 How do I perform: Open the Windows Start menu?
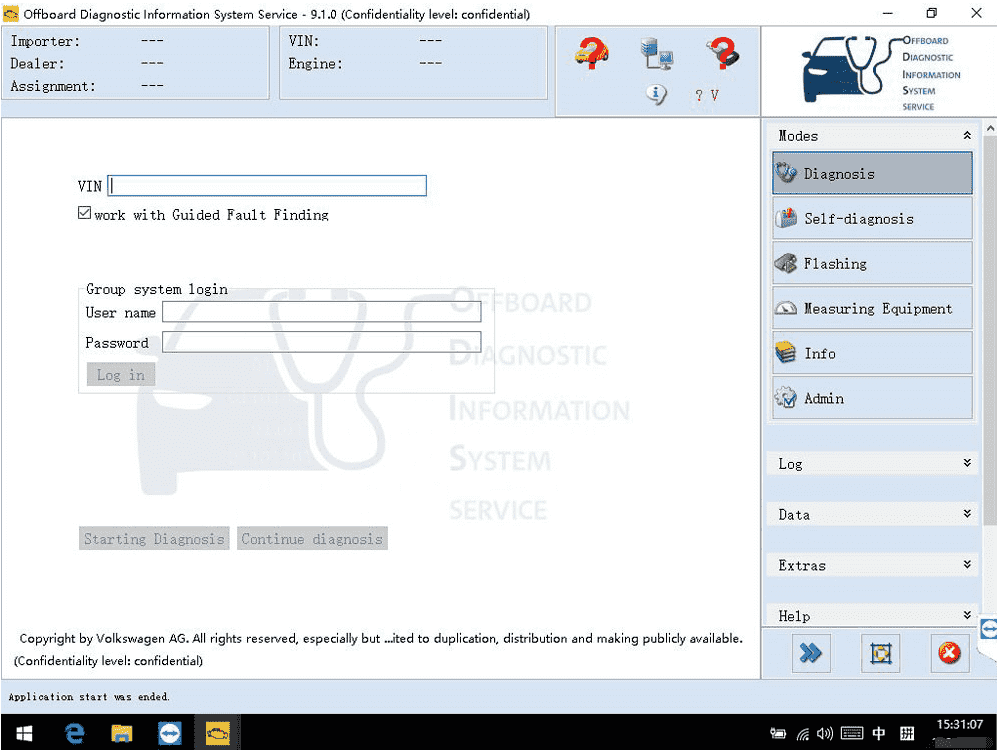tap(24, 733)
